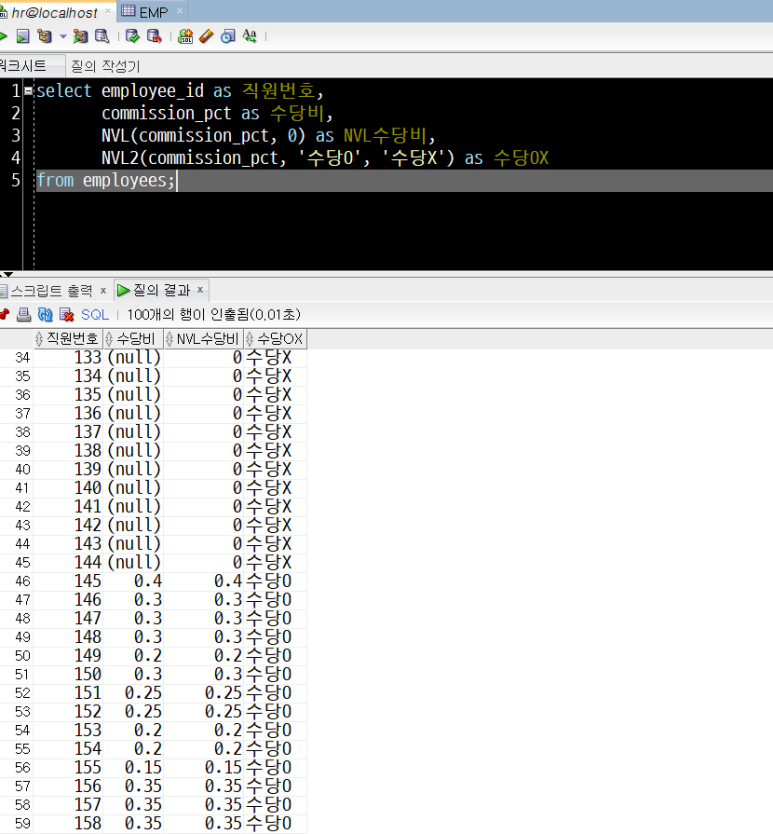The height and width of the screenshot is (834, 773).
Task: Click the '100개의 행이 인출됨(0.01초)' status text
Action: pos(214,315)
